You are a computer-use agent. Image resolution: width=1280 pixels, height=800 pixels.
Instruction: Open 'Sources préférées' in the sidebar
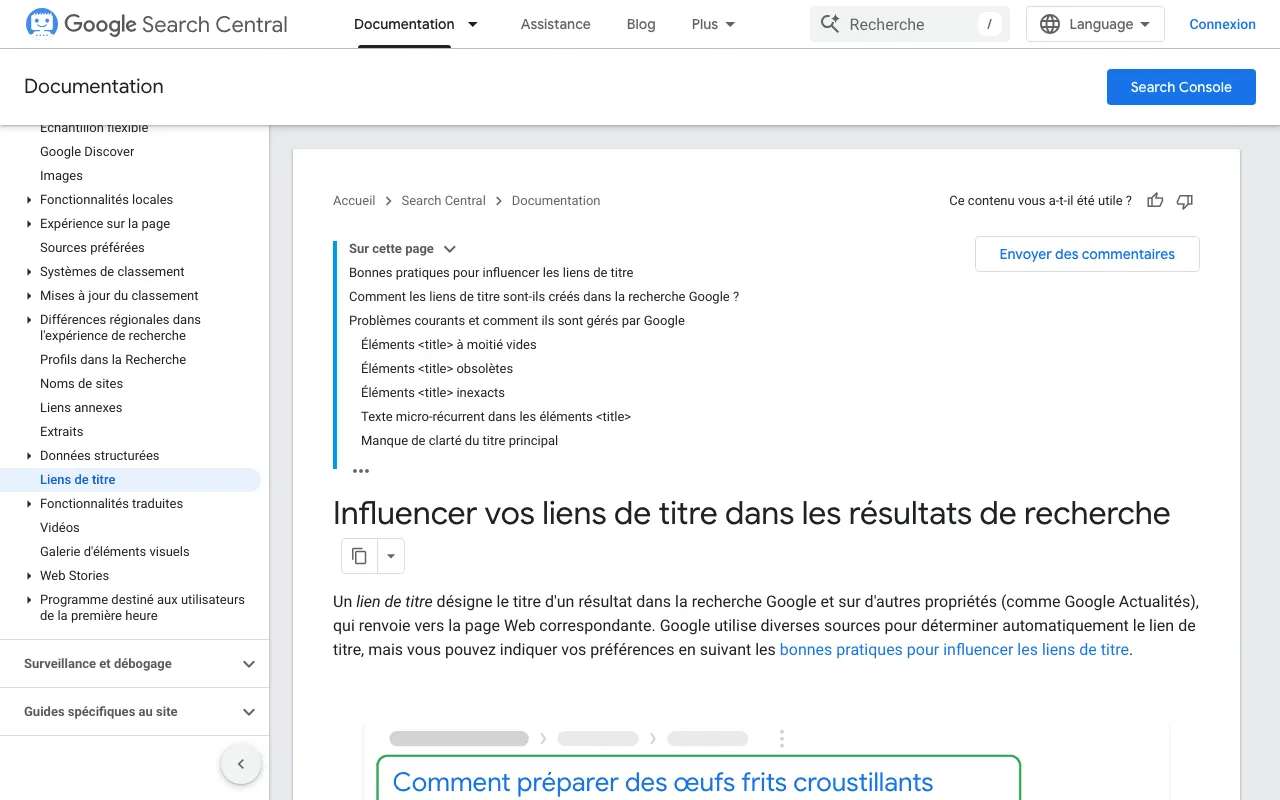[92, 248]
